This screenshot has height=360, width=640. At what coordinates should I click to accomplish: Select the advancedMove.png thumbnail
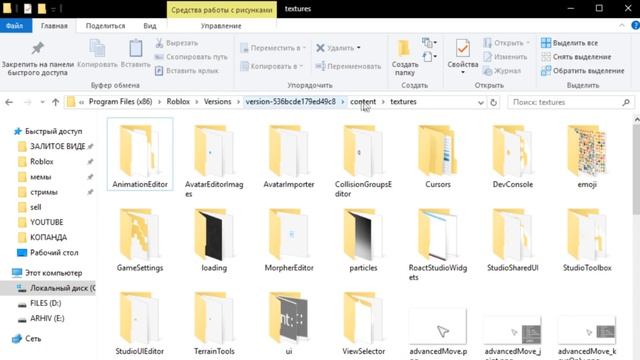tap(438, 331)
